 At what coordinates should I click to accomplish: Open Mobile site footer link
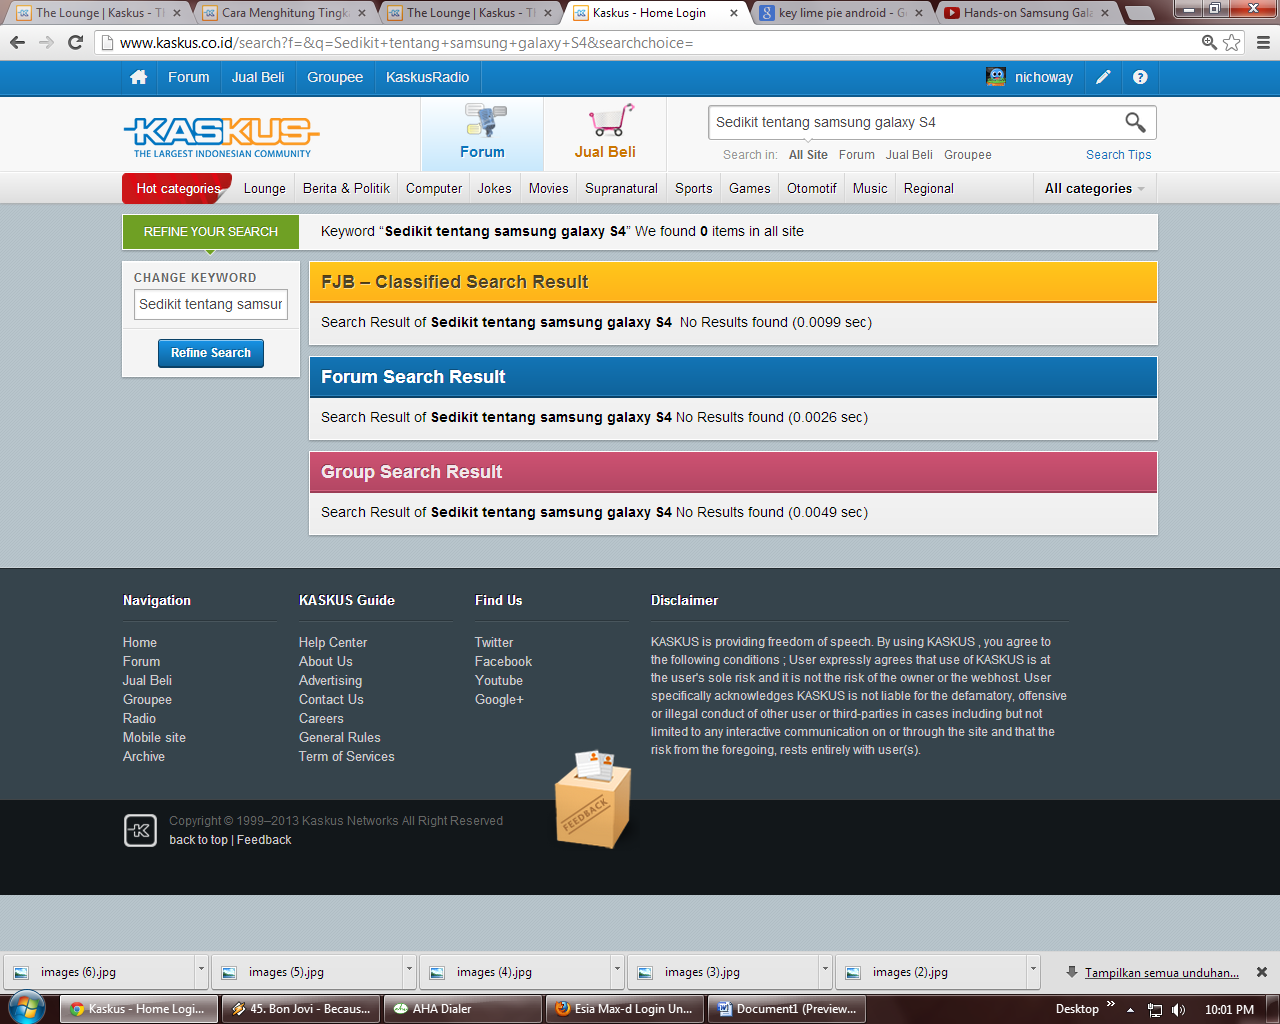(154, 737)
